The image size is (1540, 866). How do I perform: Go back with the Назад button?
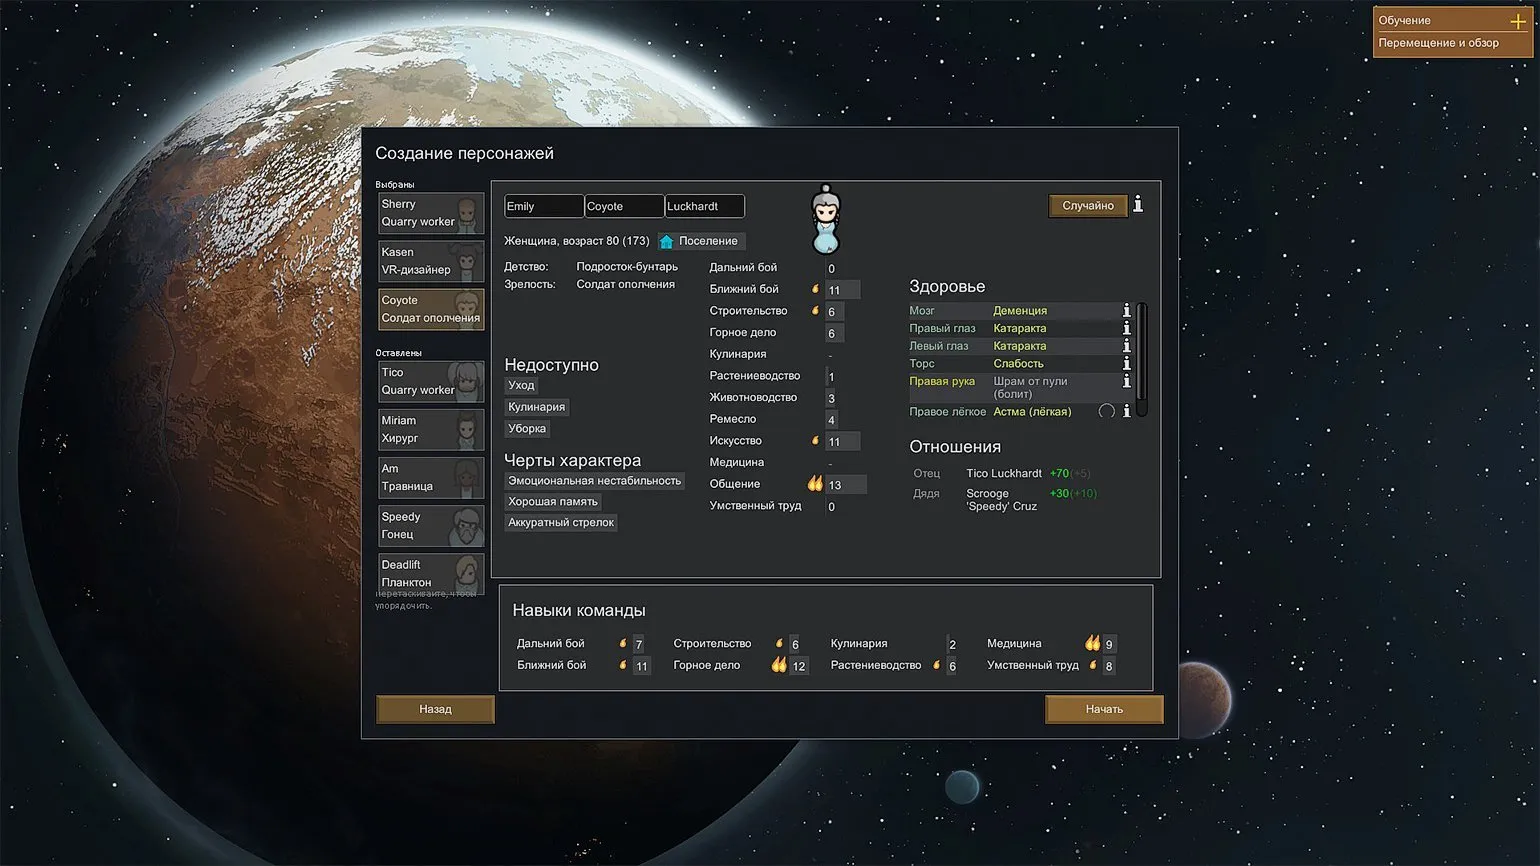435,709
